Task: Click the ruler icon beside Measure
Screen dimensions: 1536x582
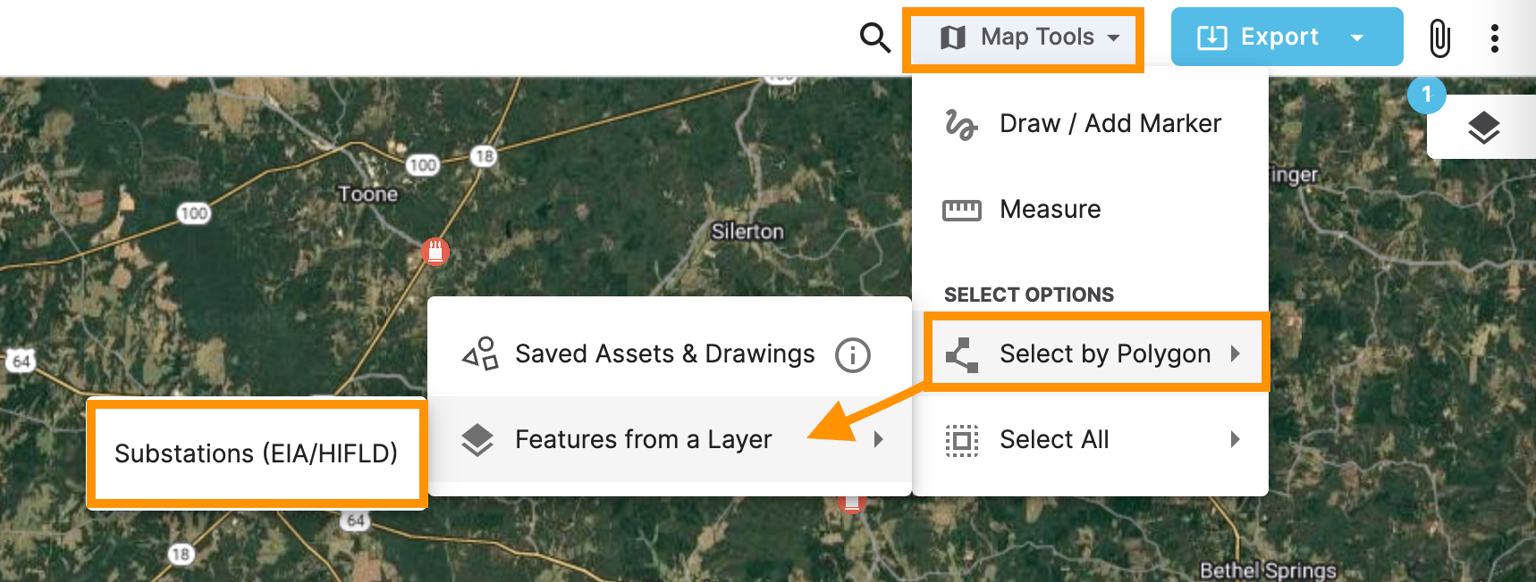Action: tap(960, 209)
